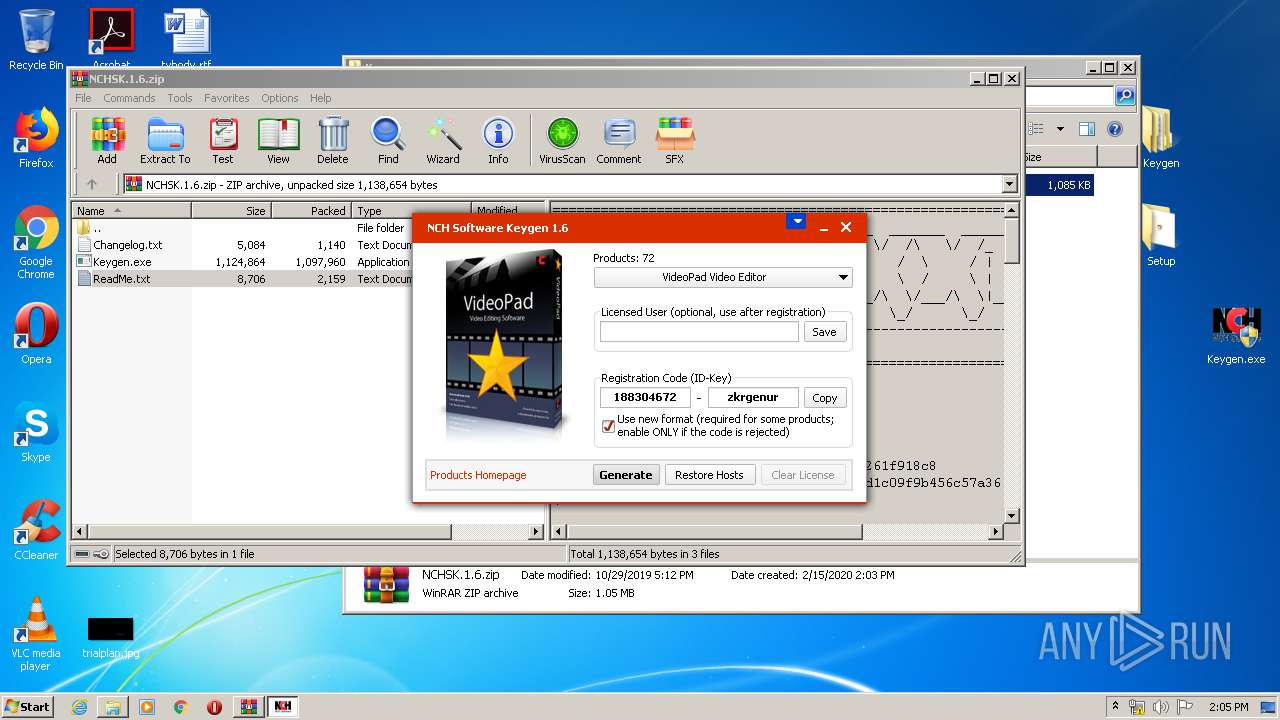The height and width of the screenshot is (720, 1280).
Task: Open the Commands menu
Action: coord(129,98)
